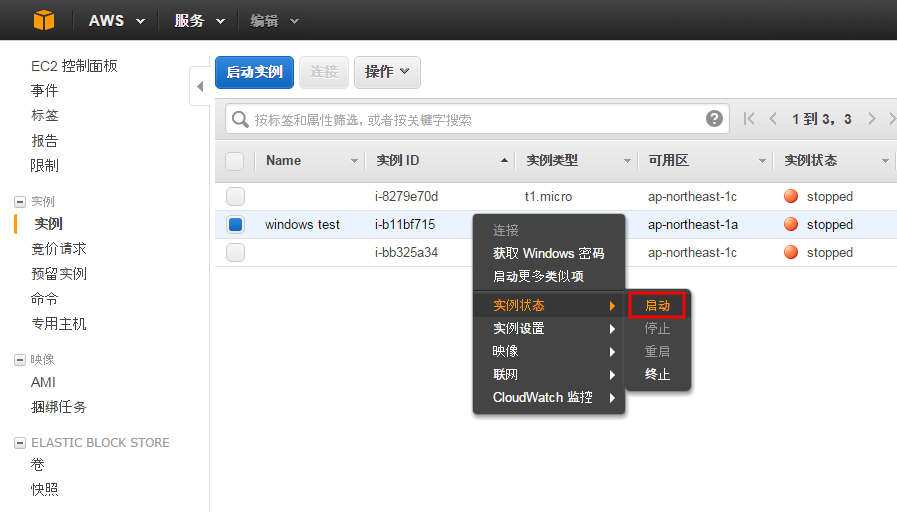The image size is (897, 512).
Task: Open 卷 in sidebar
Action: pos(38,465)
